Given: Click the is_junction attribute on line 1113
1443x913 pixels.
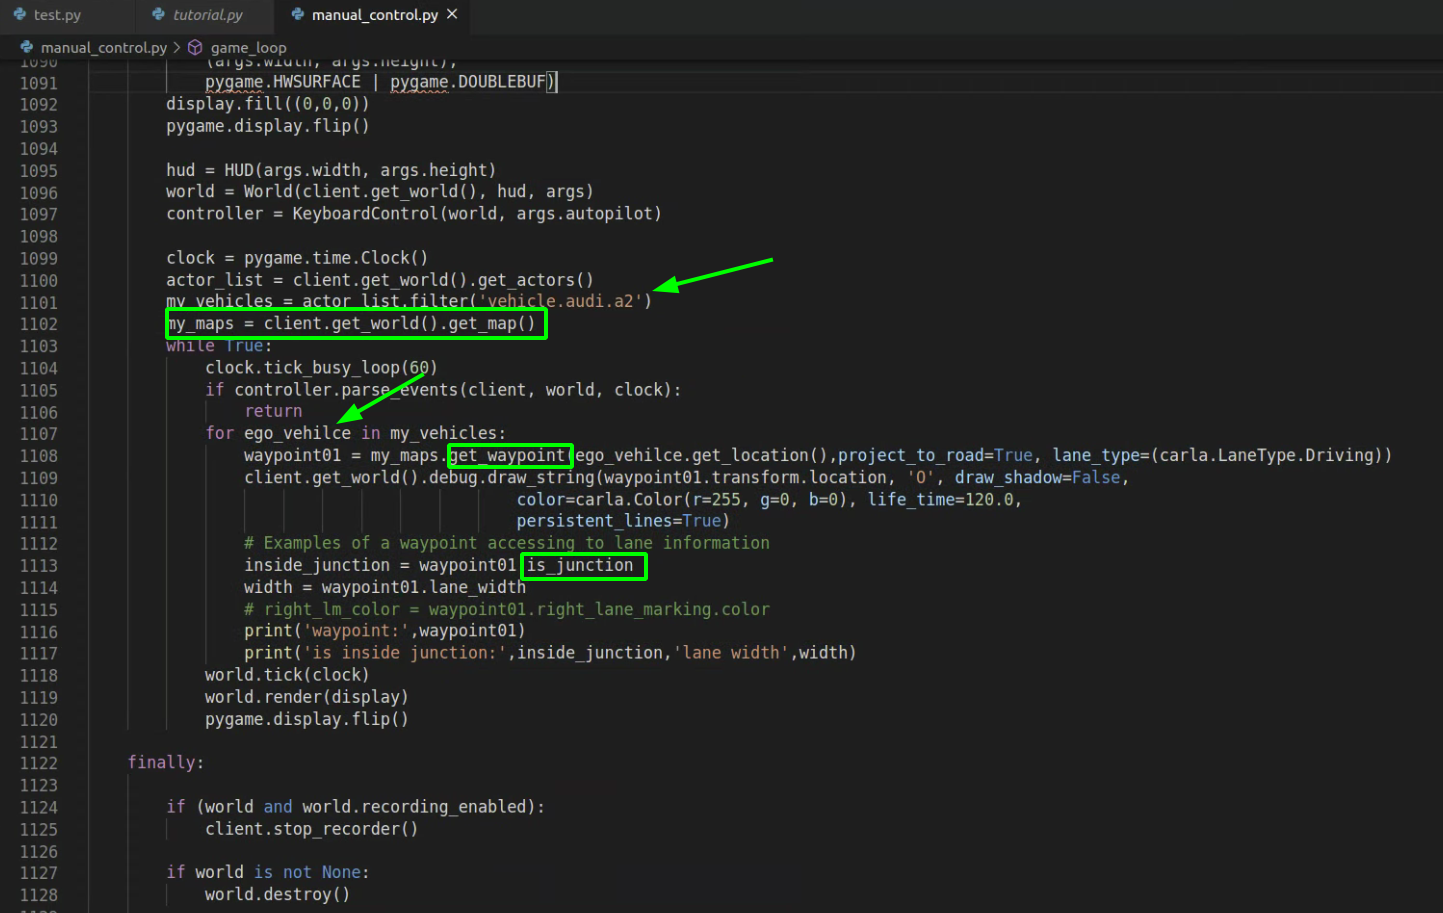Looking at the screenshot, I should coord(581,566).
